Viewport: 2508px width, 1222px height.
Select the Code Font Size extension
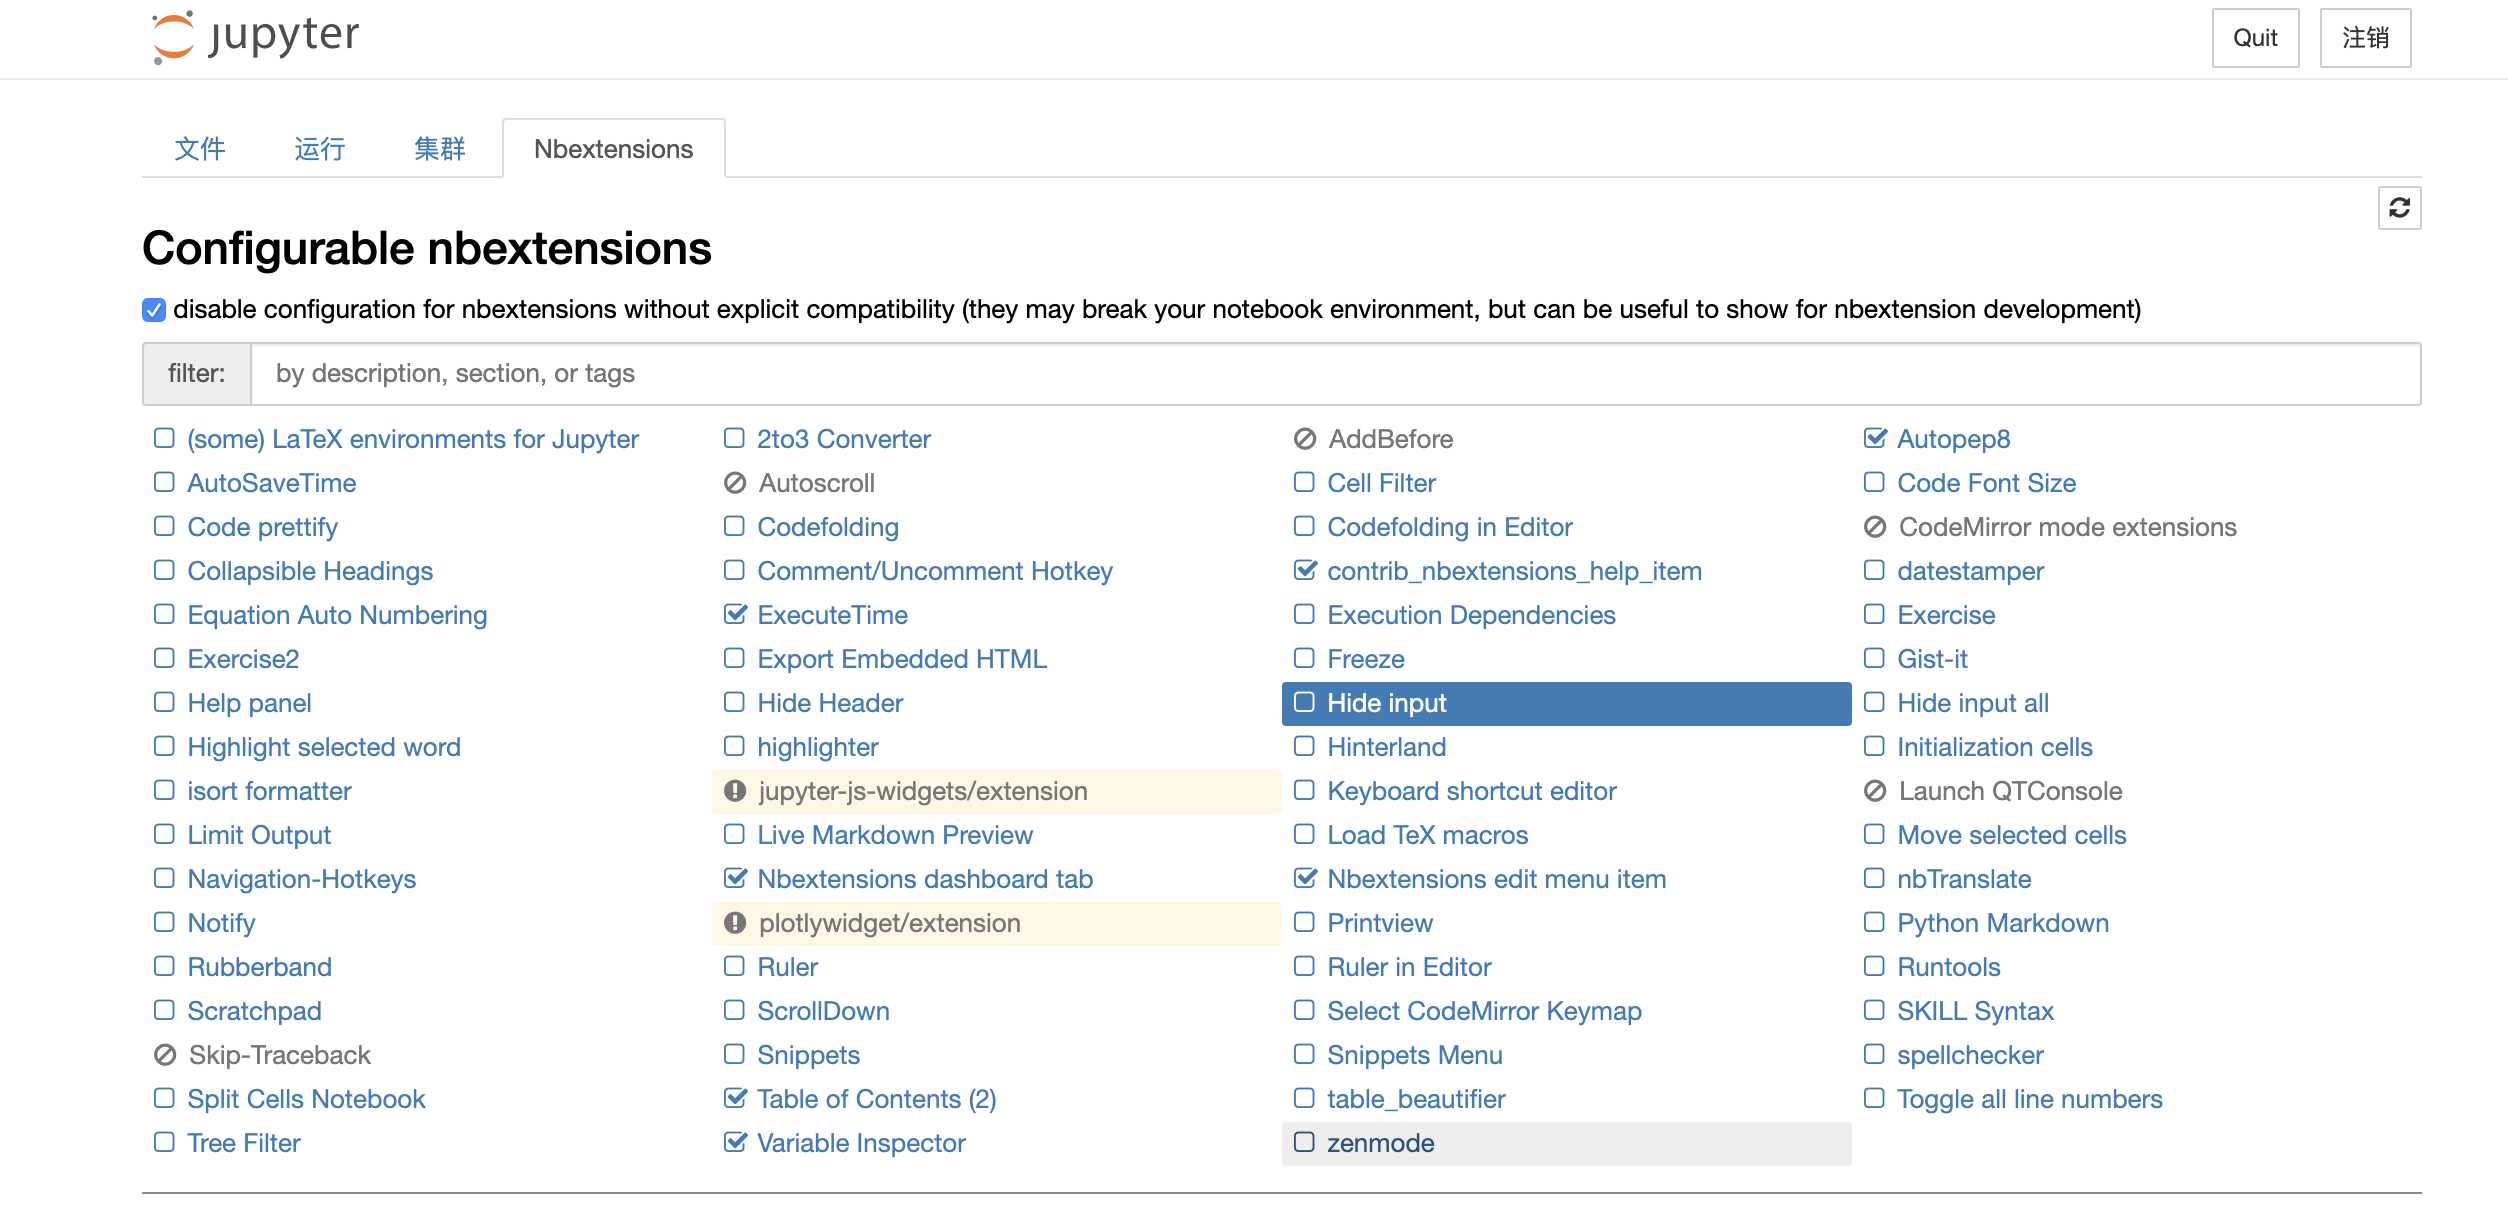(x=1986, y=483)
